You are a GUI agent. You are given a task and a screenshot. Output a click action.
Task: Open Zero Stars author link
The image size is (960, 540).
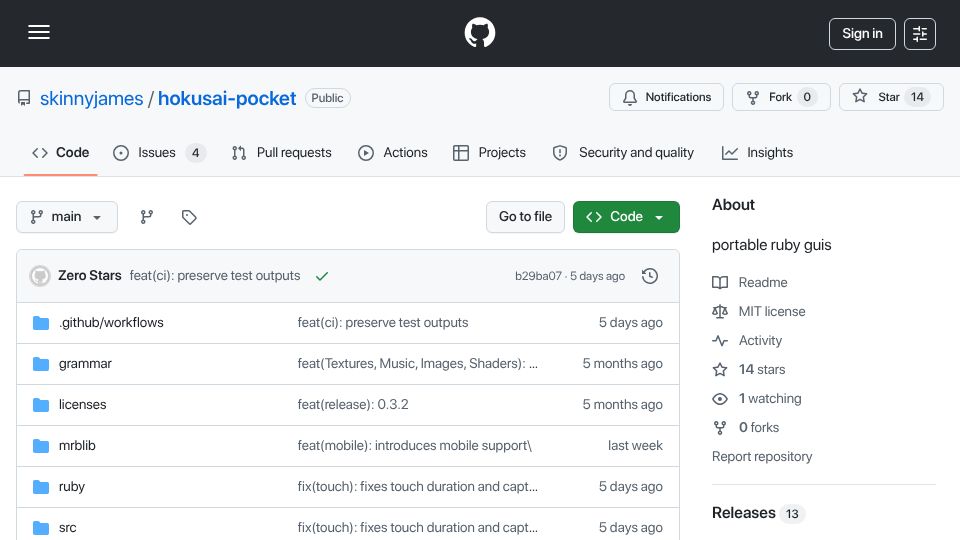point(89,276)
